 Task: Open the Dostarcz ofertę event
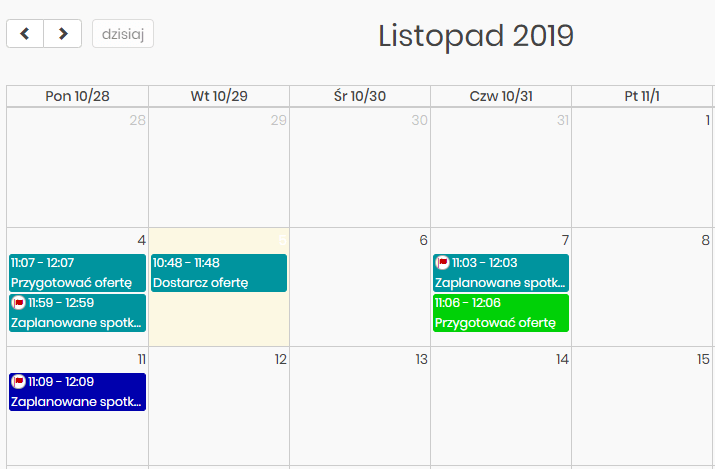pos(219,273)
